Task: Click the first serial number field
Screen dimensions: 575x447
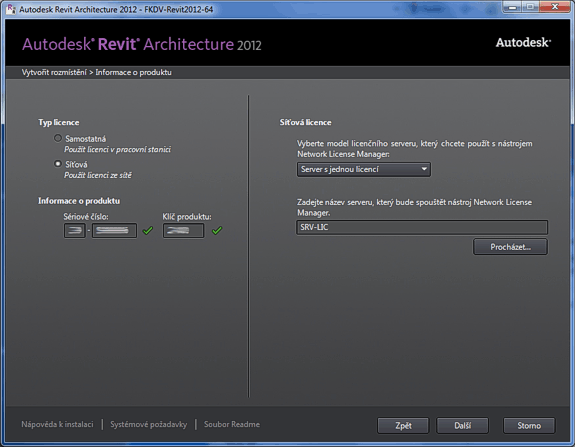Action: [74, 231]
